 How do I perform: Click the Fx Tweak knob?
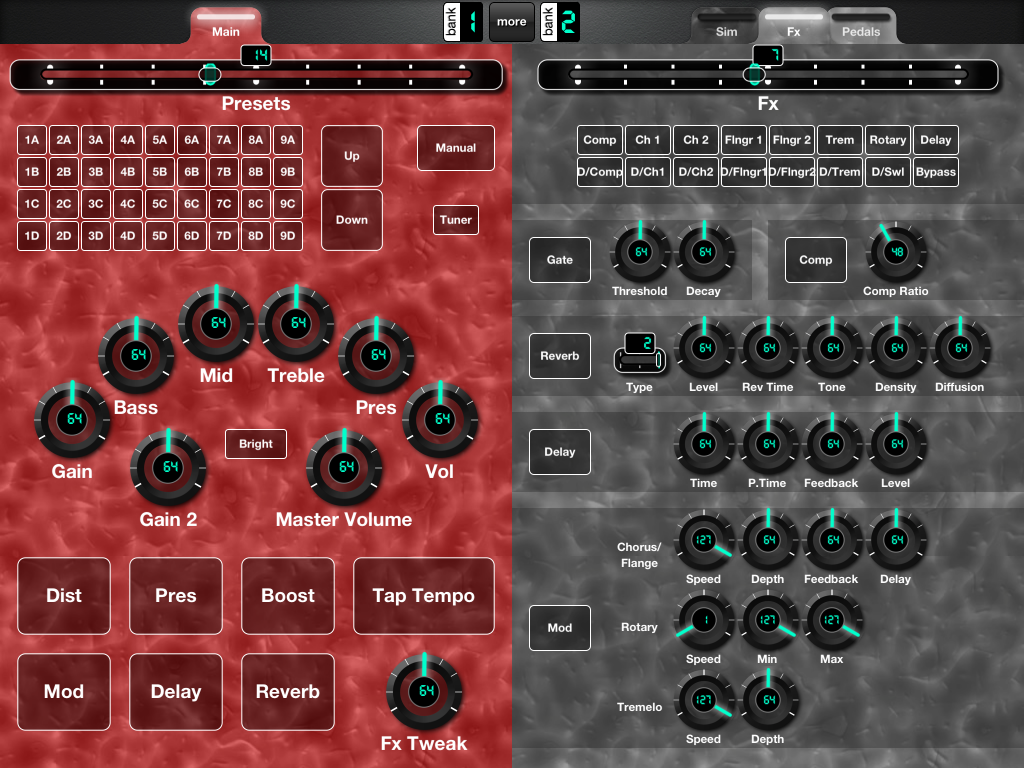[424, 691]
